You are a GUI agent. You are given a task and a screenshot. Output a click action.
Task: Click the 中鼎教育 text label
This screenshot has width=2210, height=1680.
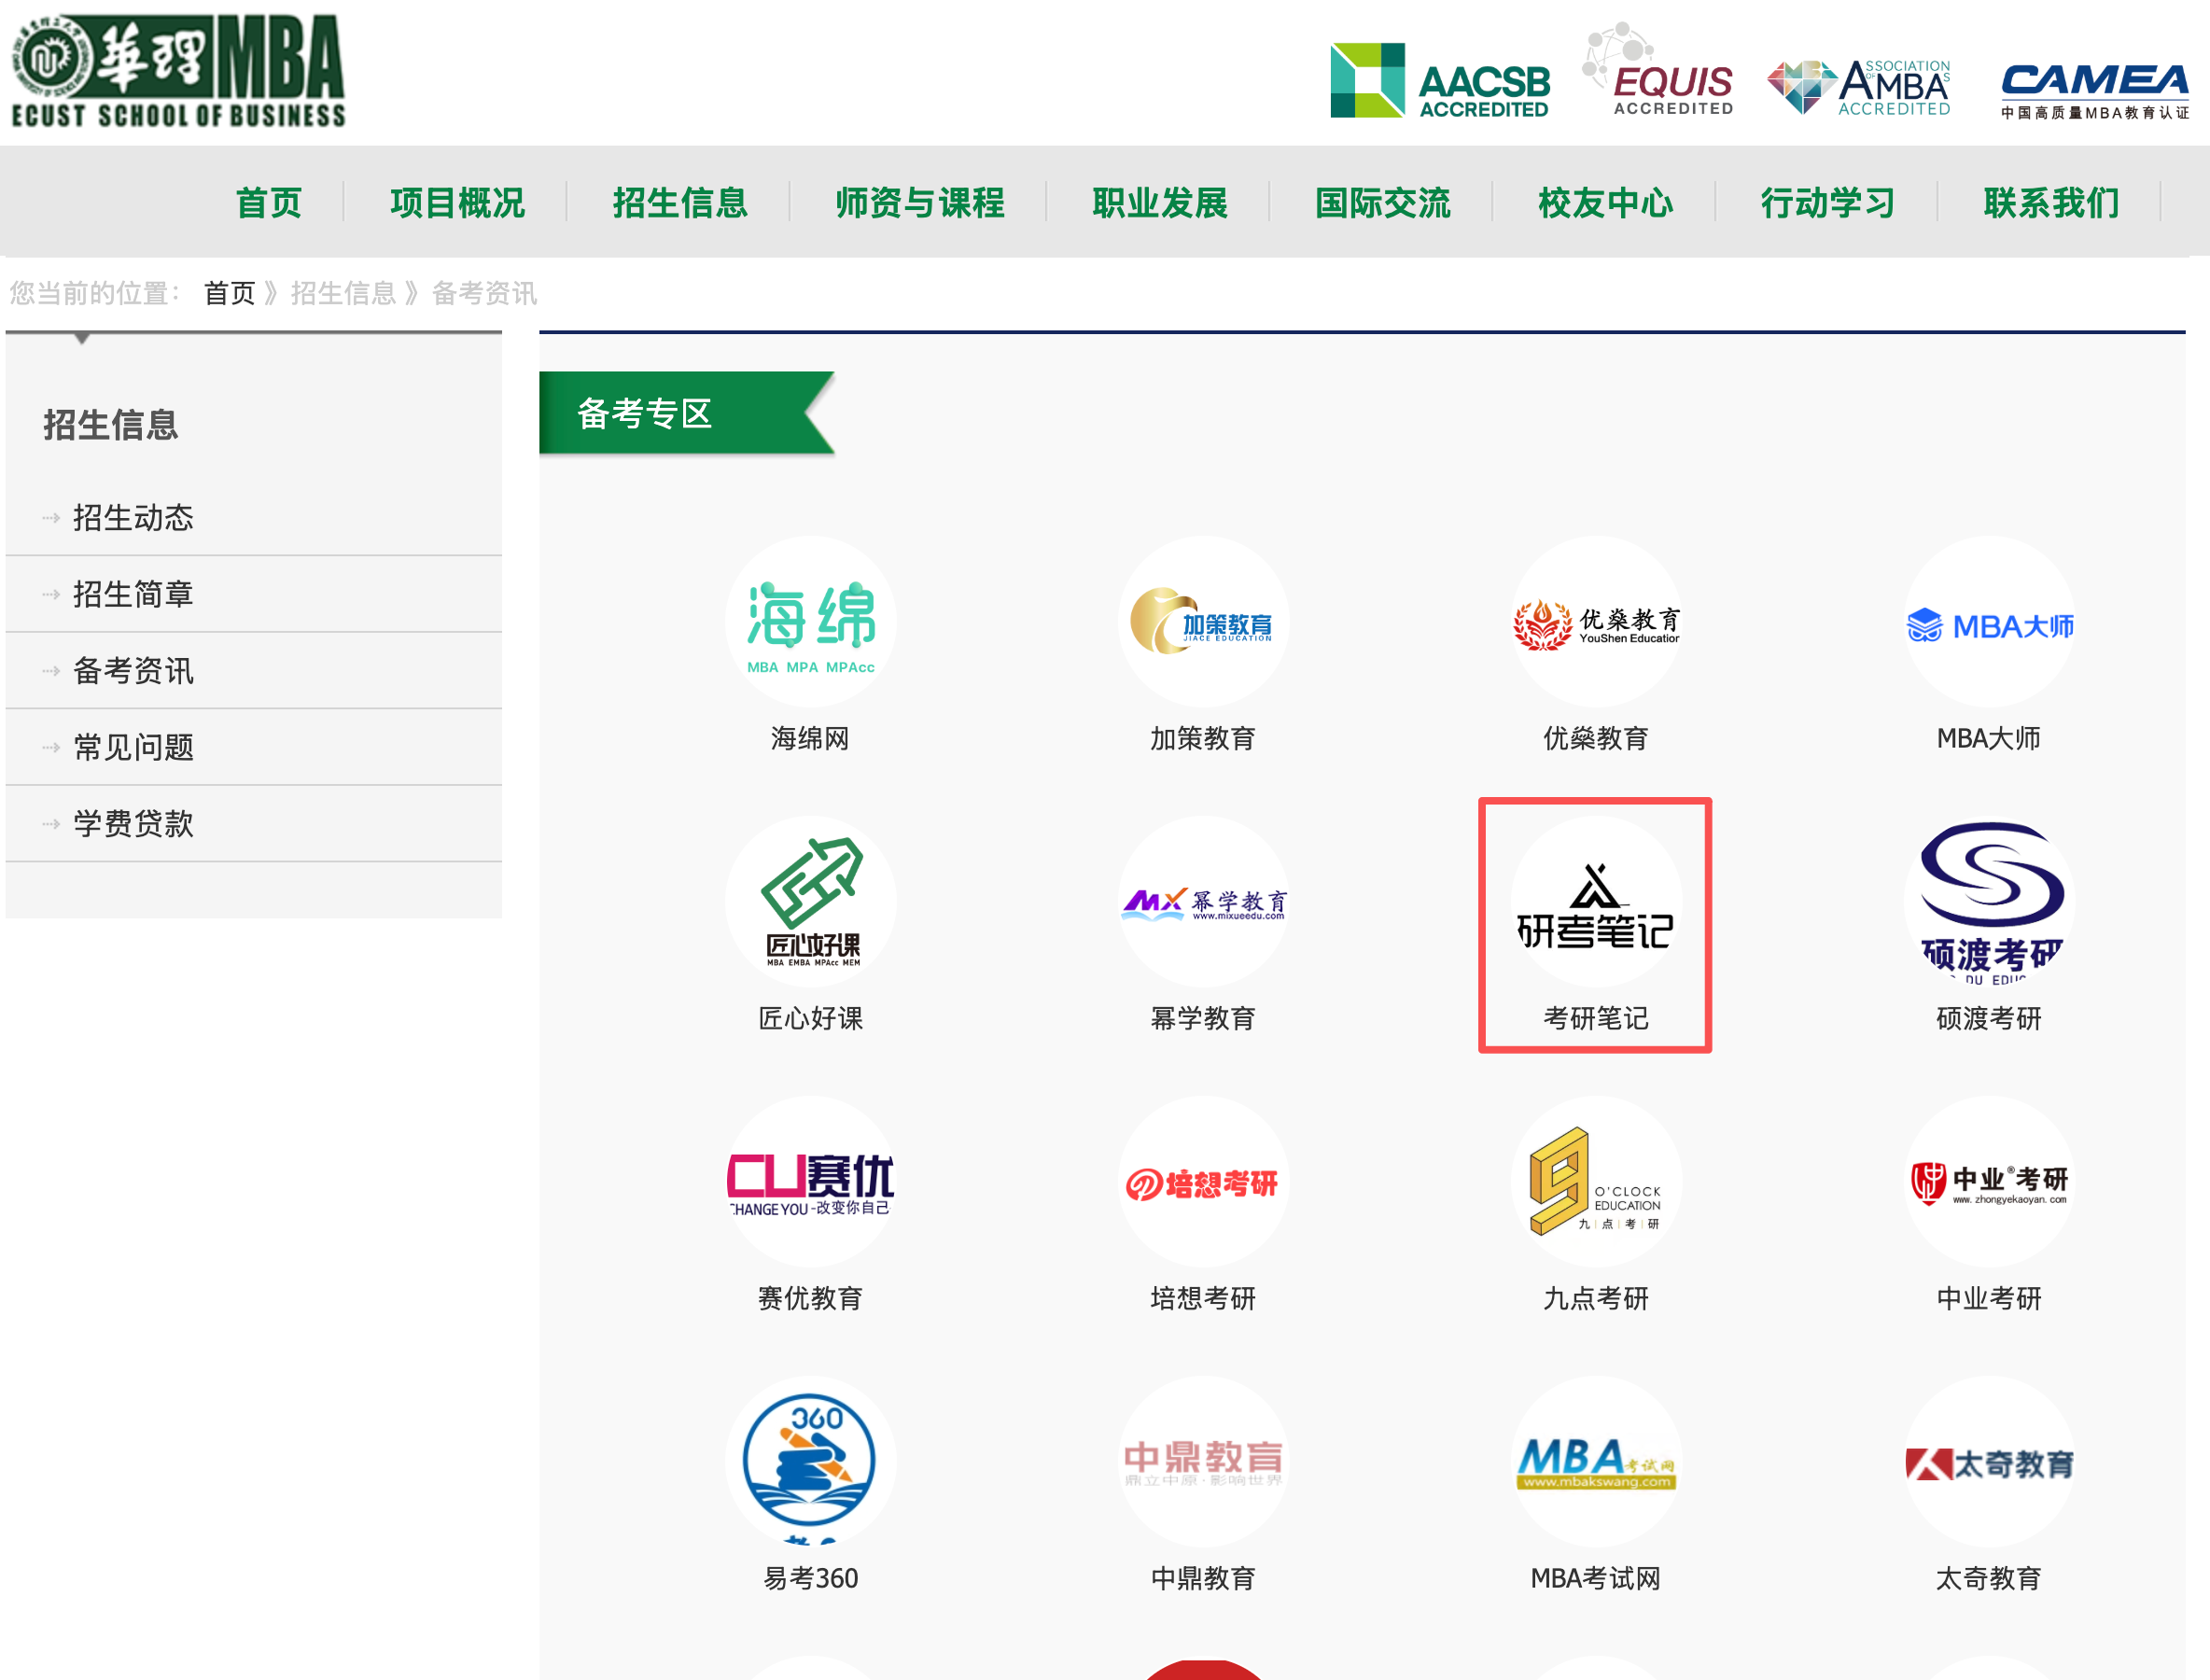click(x=1203, y=1579)
